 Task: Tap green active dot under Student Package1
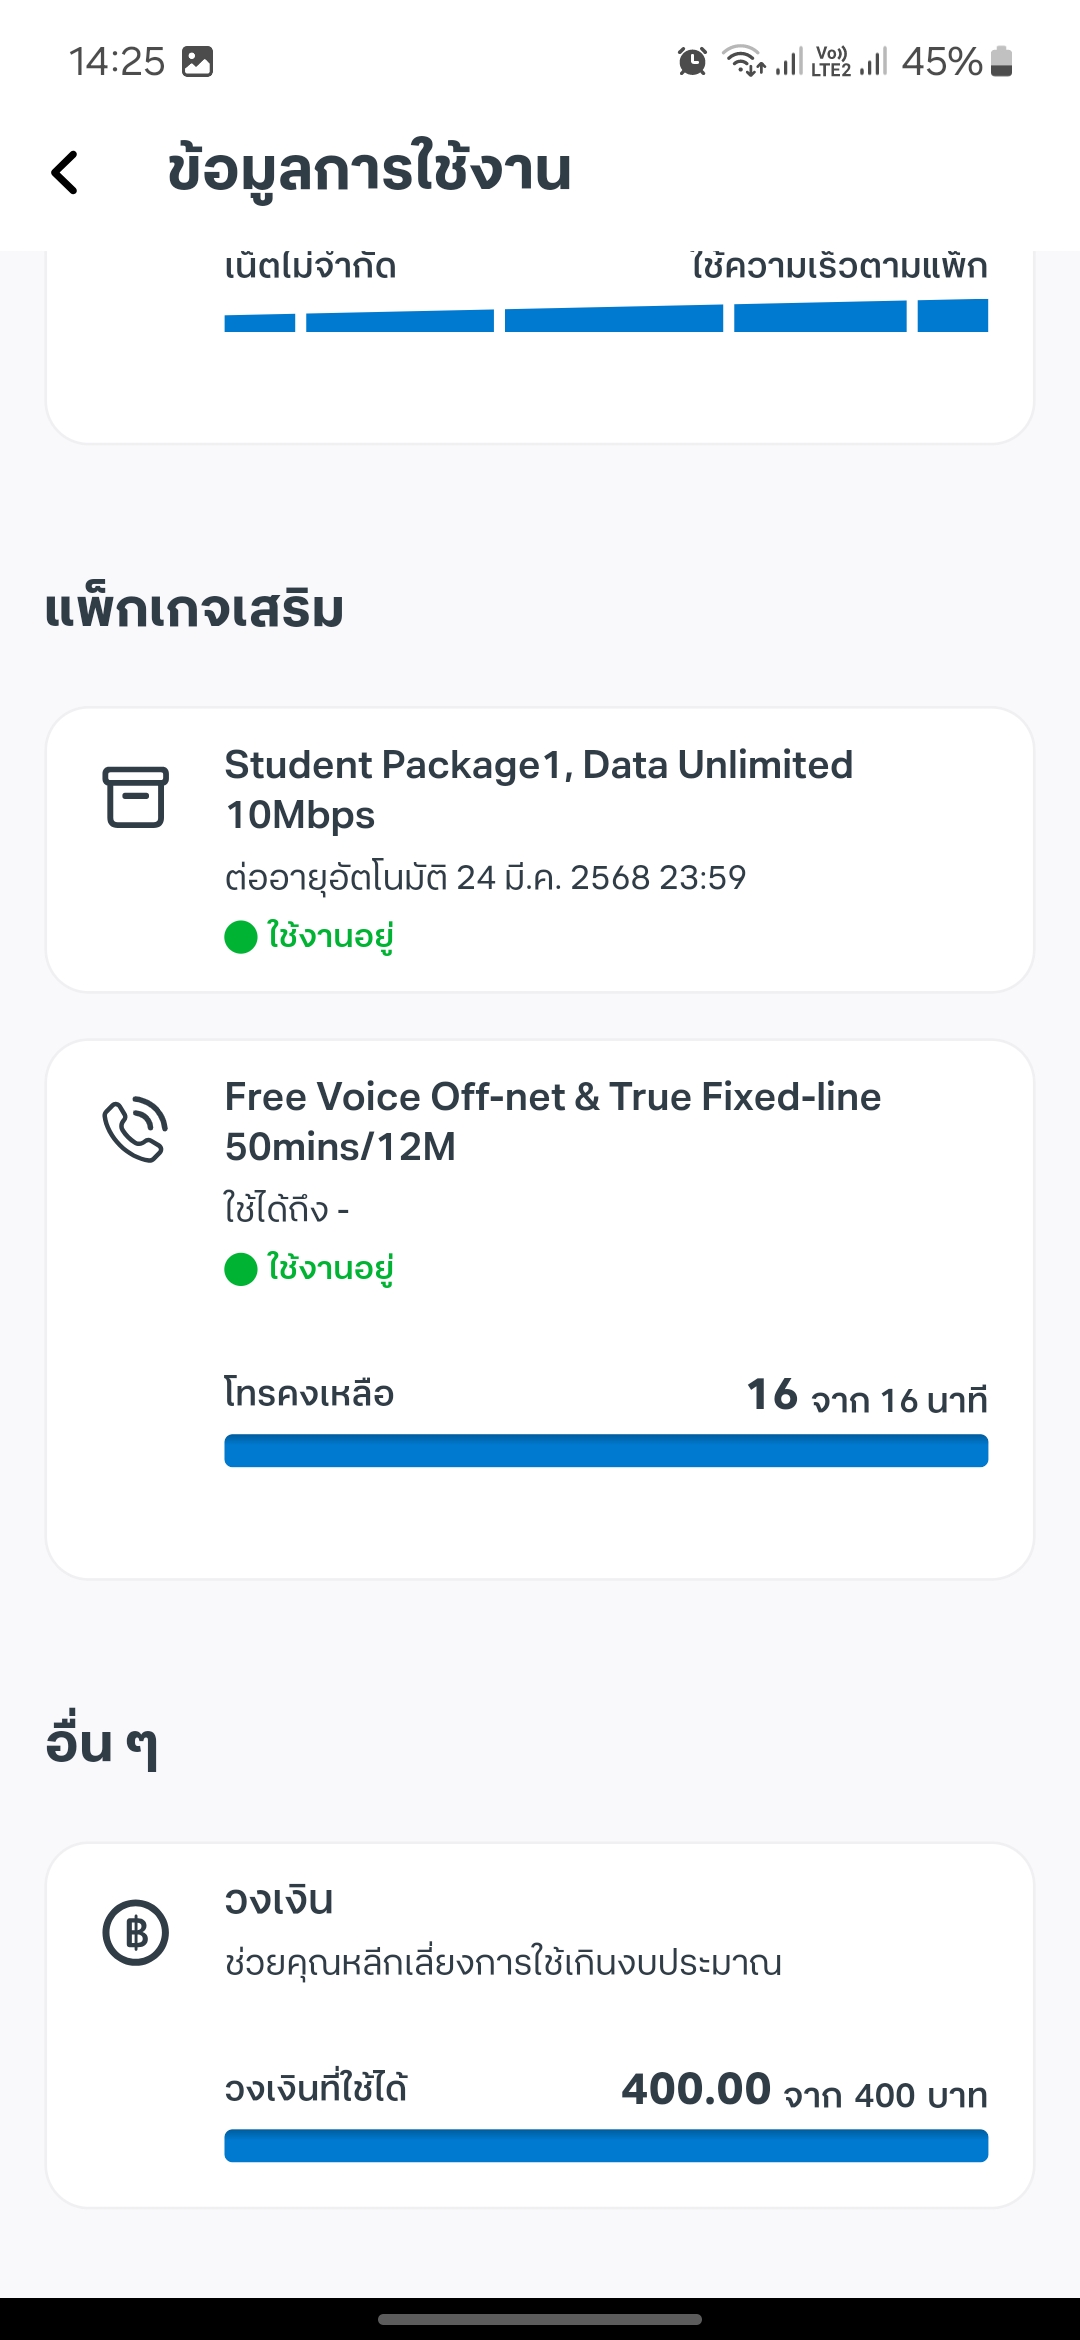[x=241, y=937]
